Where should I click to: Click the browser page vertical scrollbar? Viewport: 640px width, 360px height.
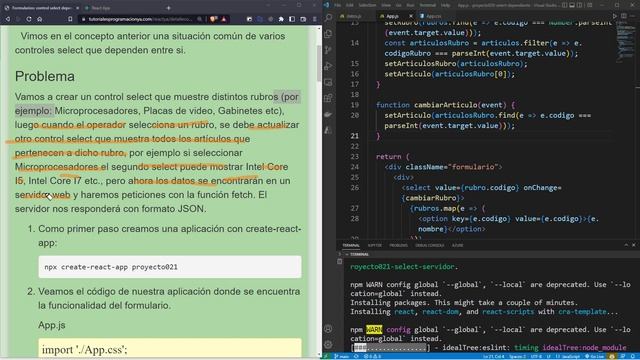(319, 63)
